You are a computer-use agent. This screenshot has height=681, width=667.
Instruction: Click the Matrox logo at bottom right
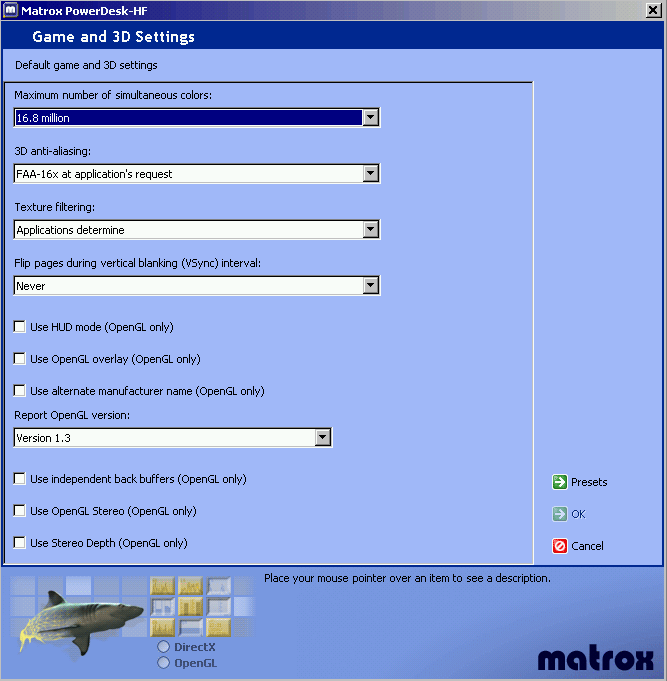595,658
